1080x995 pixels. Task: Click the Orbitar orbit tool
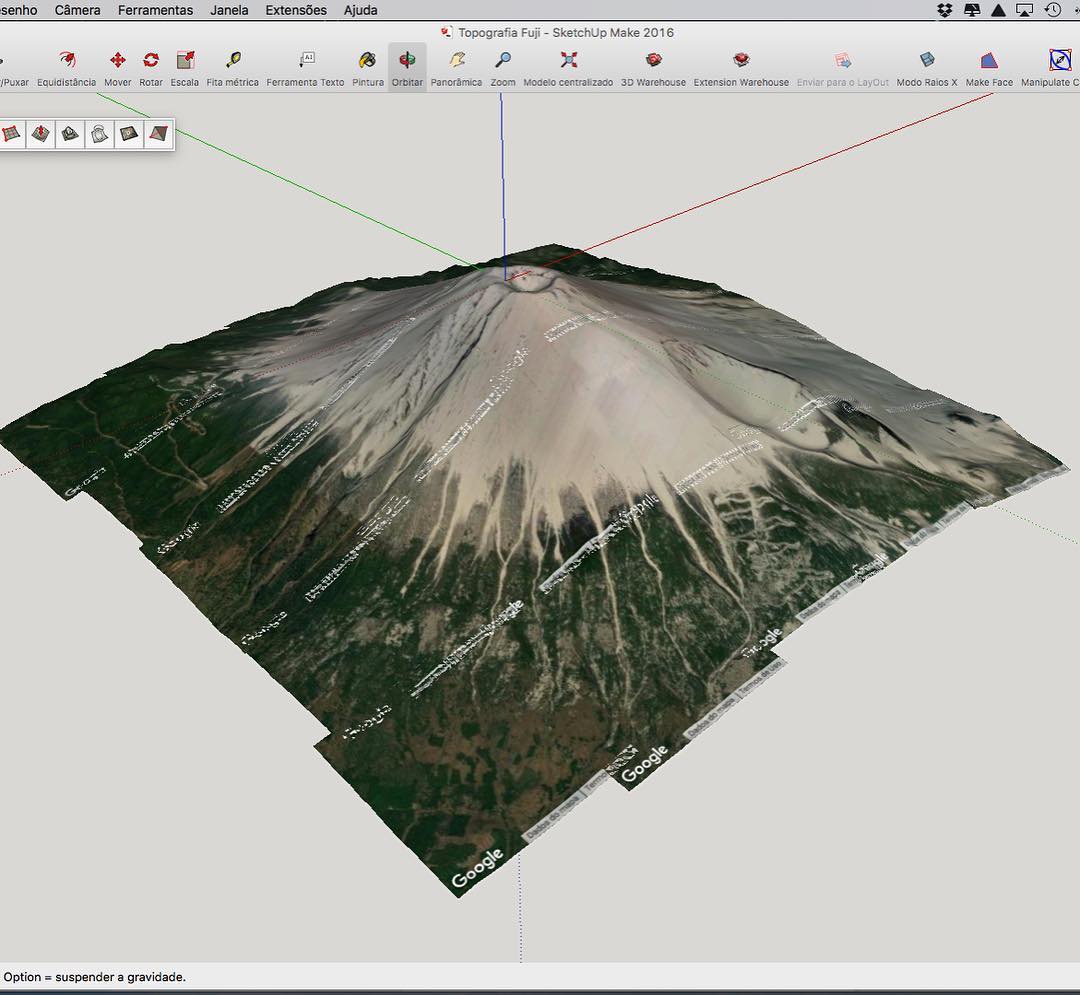coord(407,61)
